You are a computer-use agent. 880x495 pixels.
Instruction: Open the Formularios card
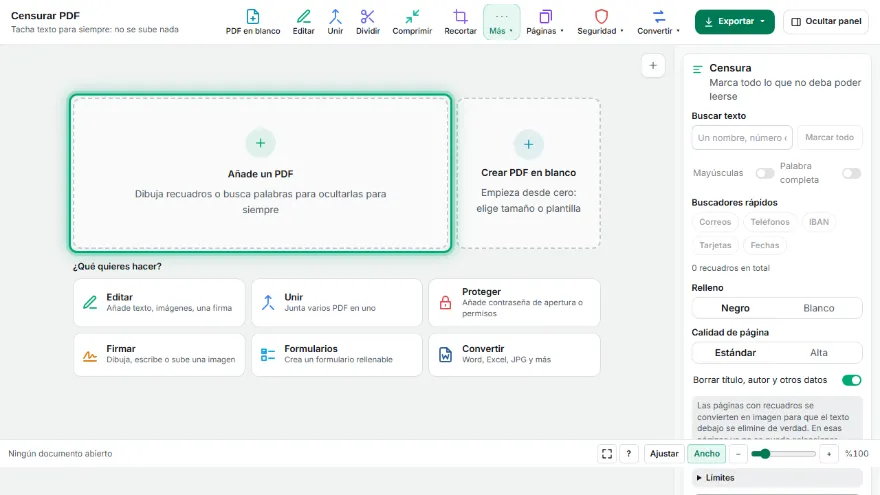click(x=337, y=354)
